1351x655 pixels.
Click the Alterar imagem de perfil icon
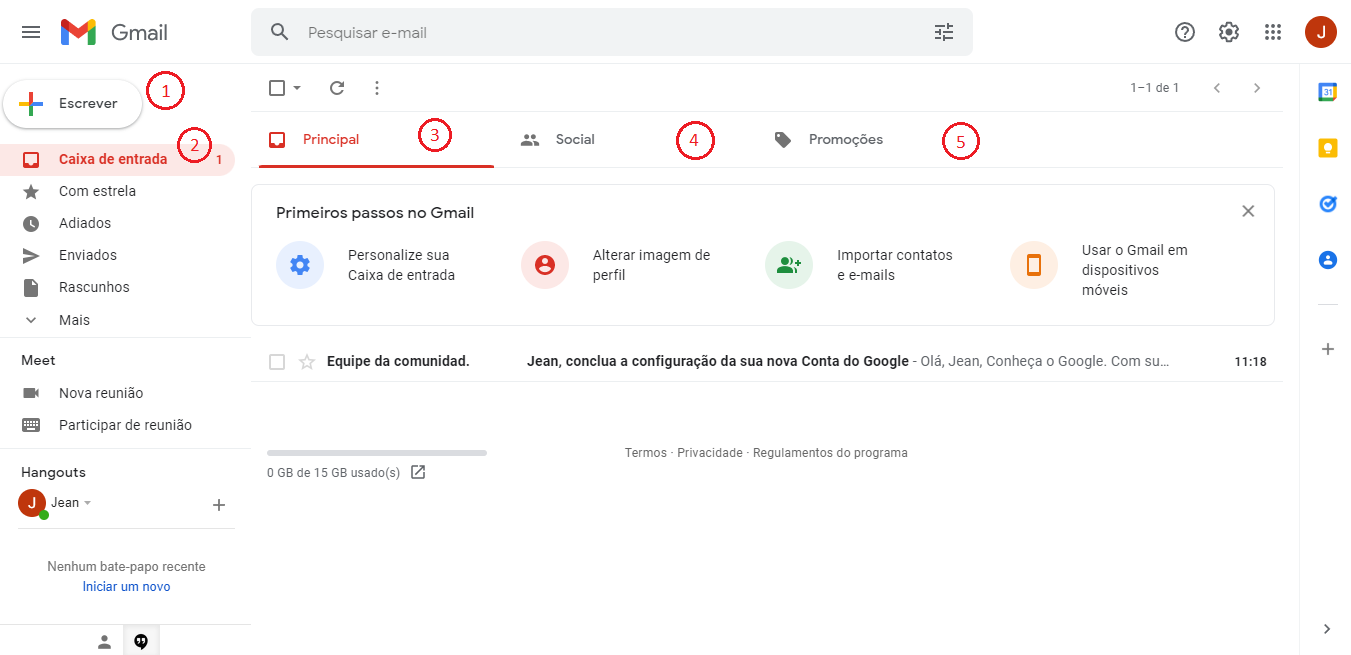point(545,265)
